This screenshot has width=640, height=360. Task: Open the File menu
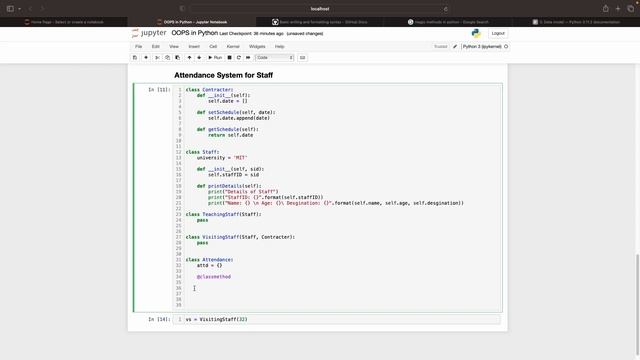point(139,47)
